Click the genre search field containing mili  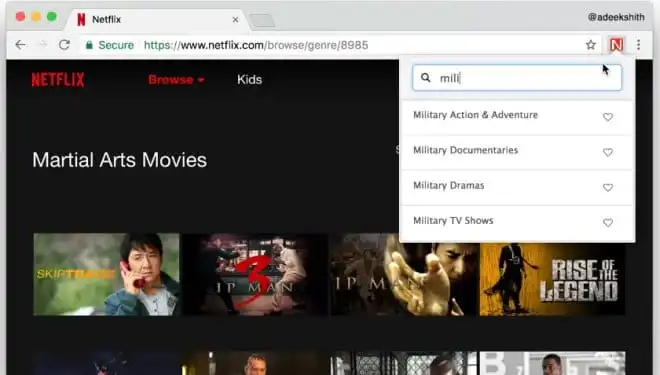pyautogui.click(x=517, y=78)
